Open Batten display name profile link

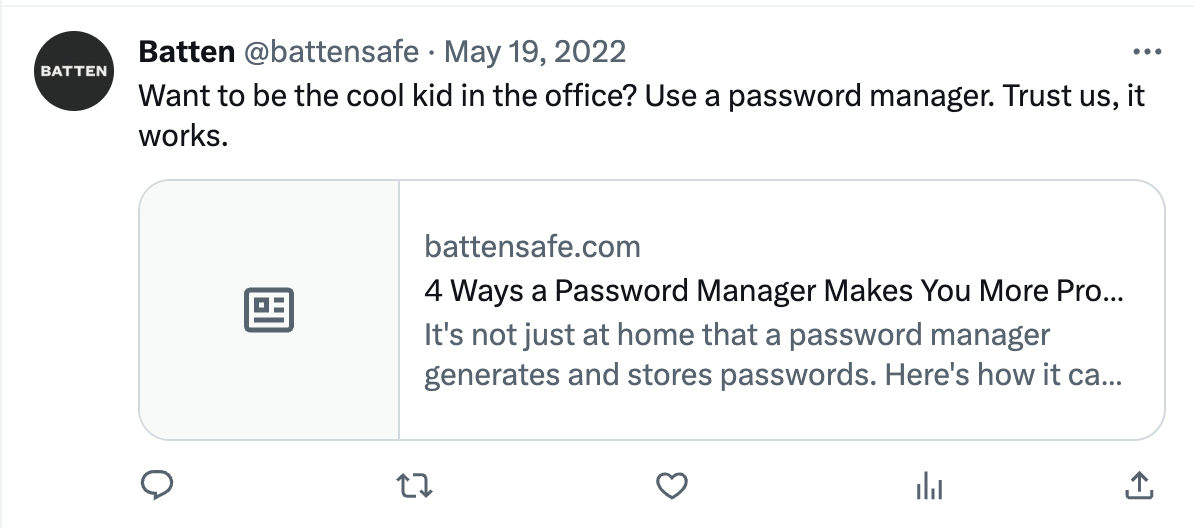[187, 52]
